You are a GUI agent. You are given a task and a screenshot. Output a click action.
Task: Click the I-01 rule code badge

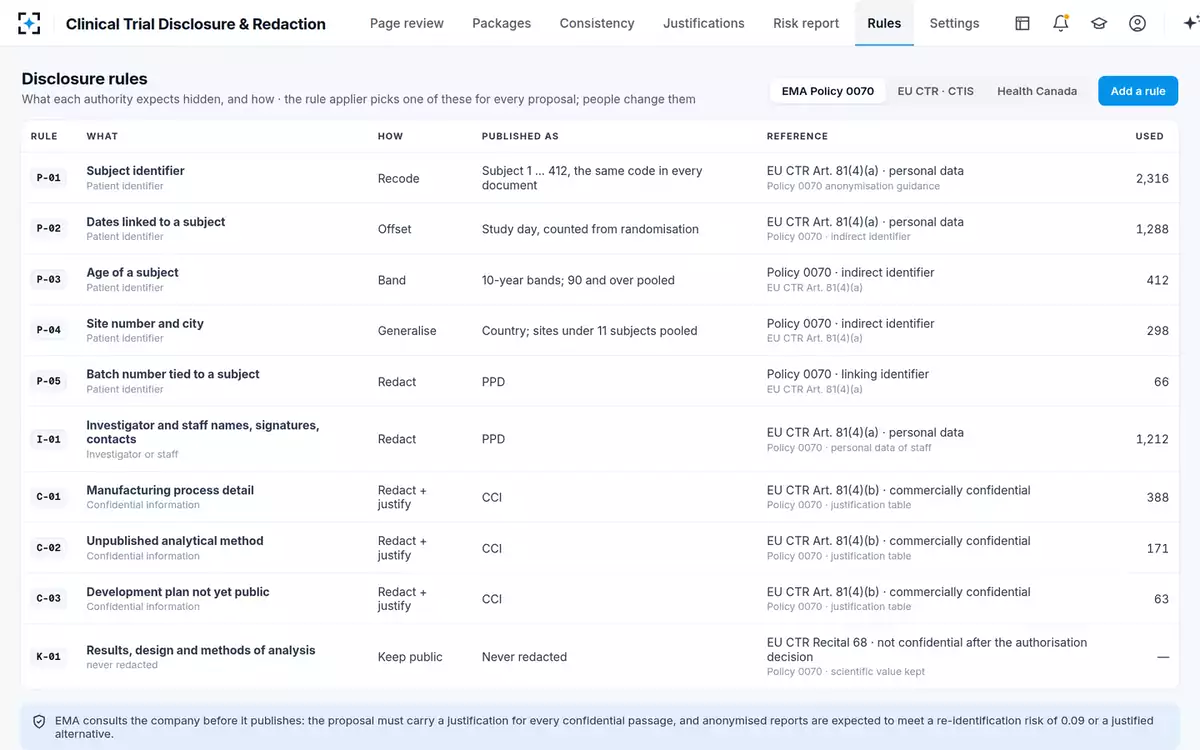(x=49, y=439)
